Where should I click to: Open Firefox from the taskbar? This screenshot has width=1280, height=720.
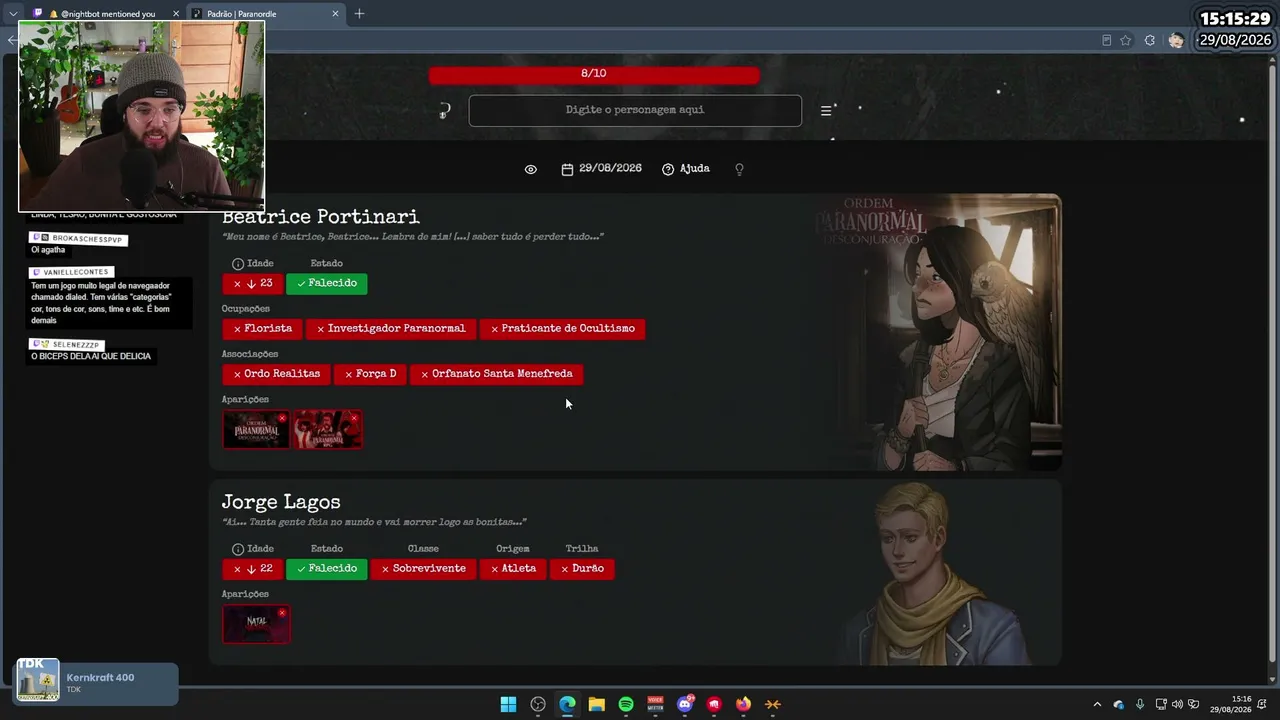point(743,704)
